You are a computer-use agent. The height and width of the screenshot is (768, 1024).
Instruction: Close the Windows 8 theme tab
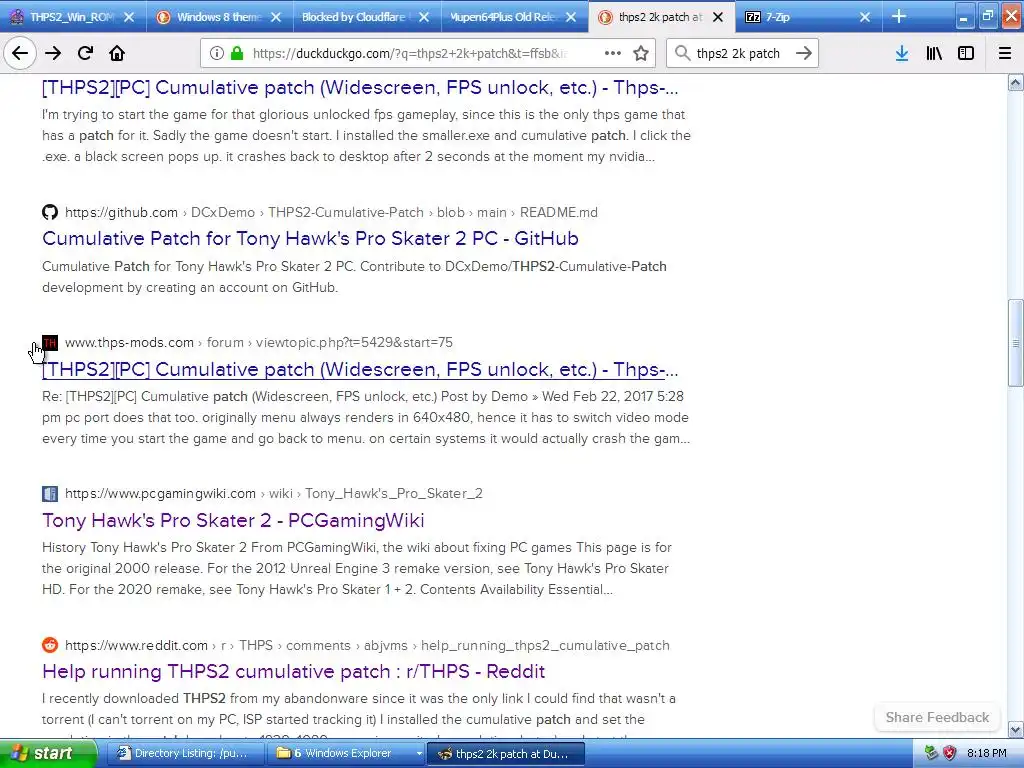(x=276, y=17)
